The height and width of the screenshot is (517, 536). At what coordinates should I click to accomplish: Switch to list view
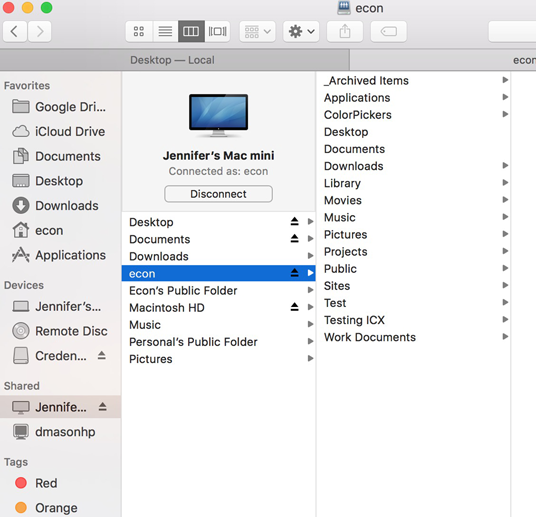[x=165, y=31]
